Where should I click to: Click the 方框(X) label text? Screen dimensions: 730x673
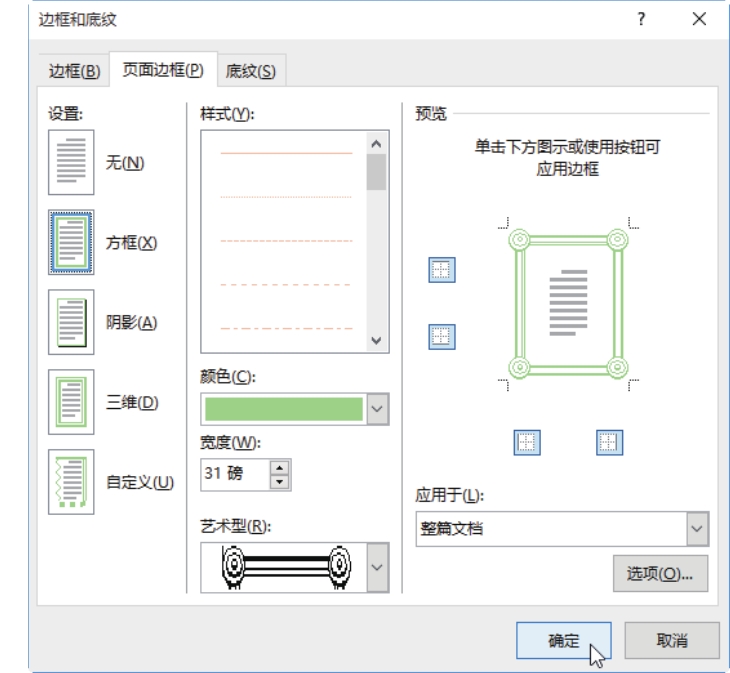[132, 243]
